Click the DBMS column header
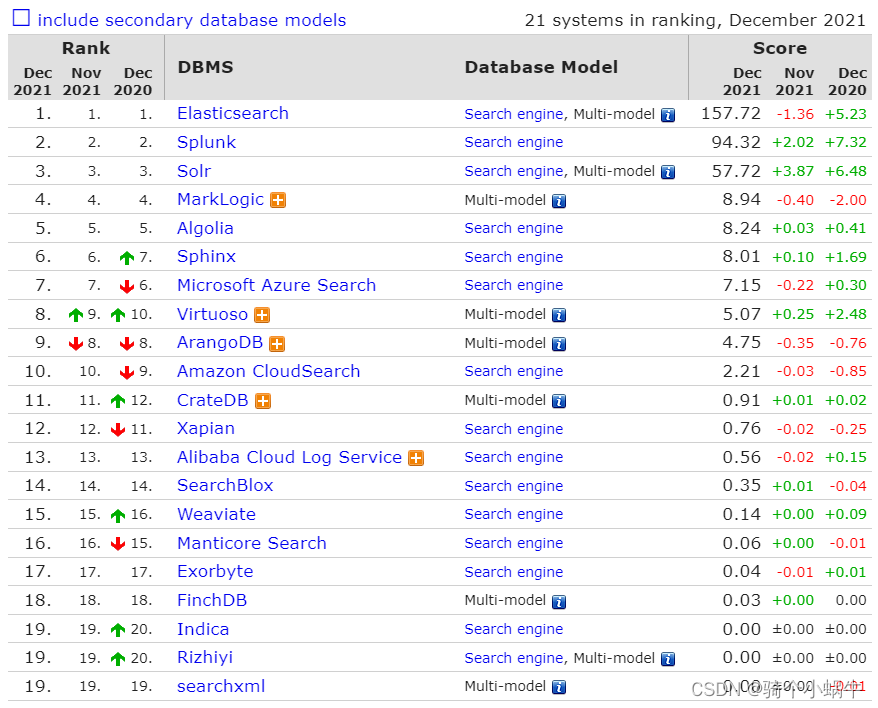The image size is (878, 708). (x=206, y=67)
